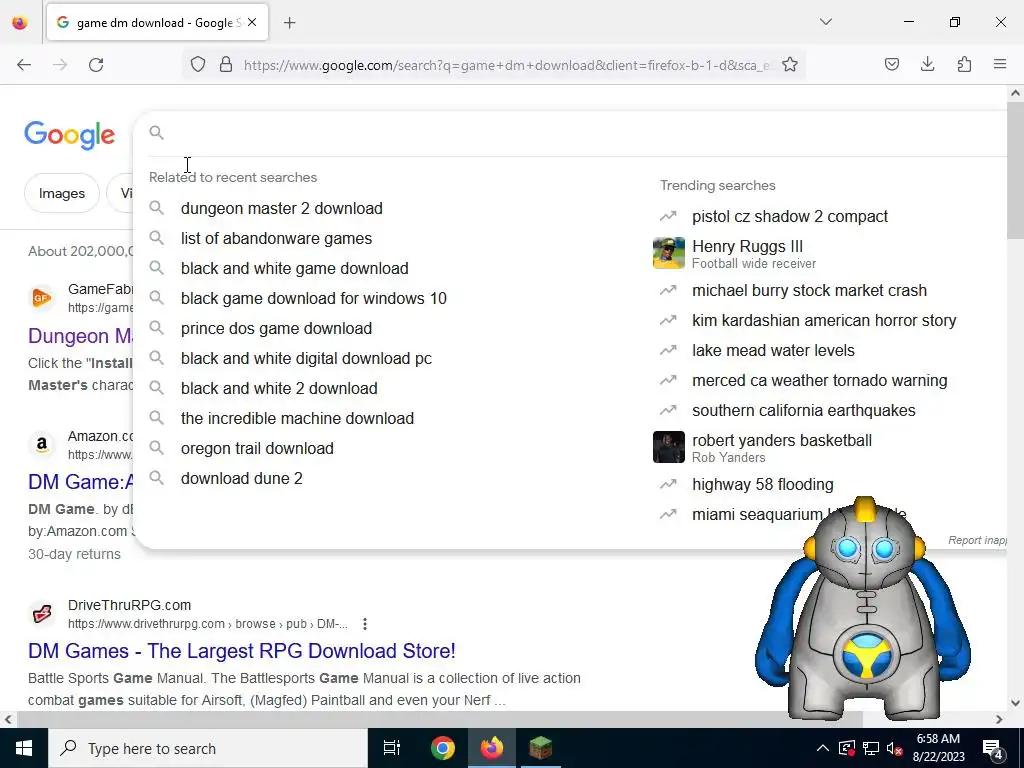The width and height of the screenshot is (1024, 768).
Task: List all tabs dropdown arrow
Action: point(825,22)
